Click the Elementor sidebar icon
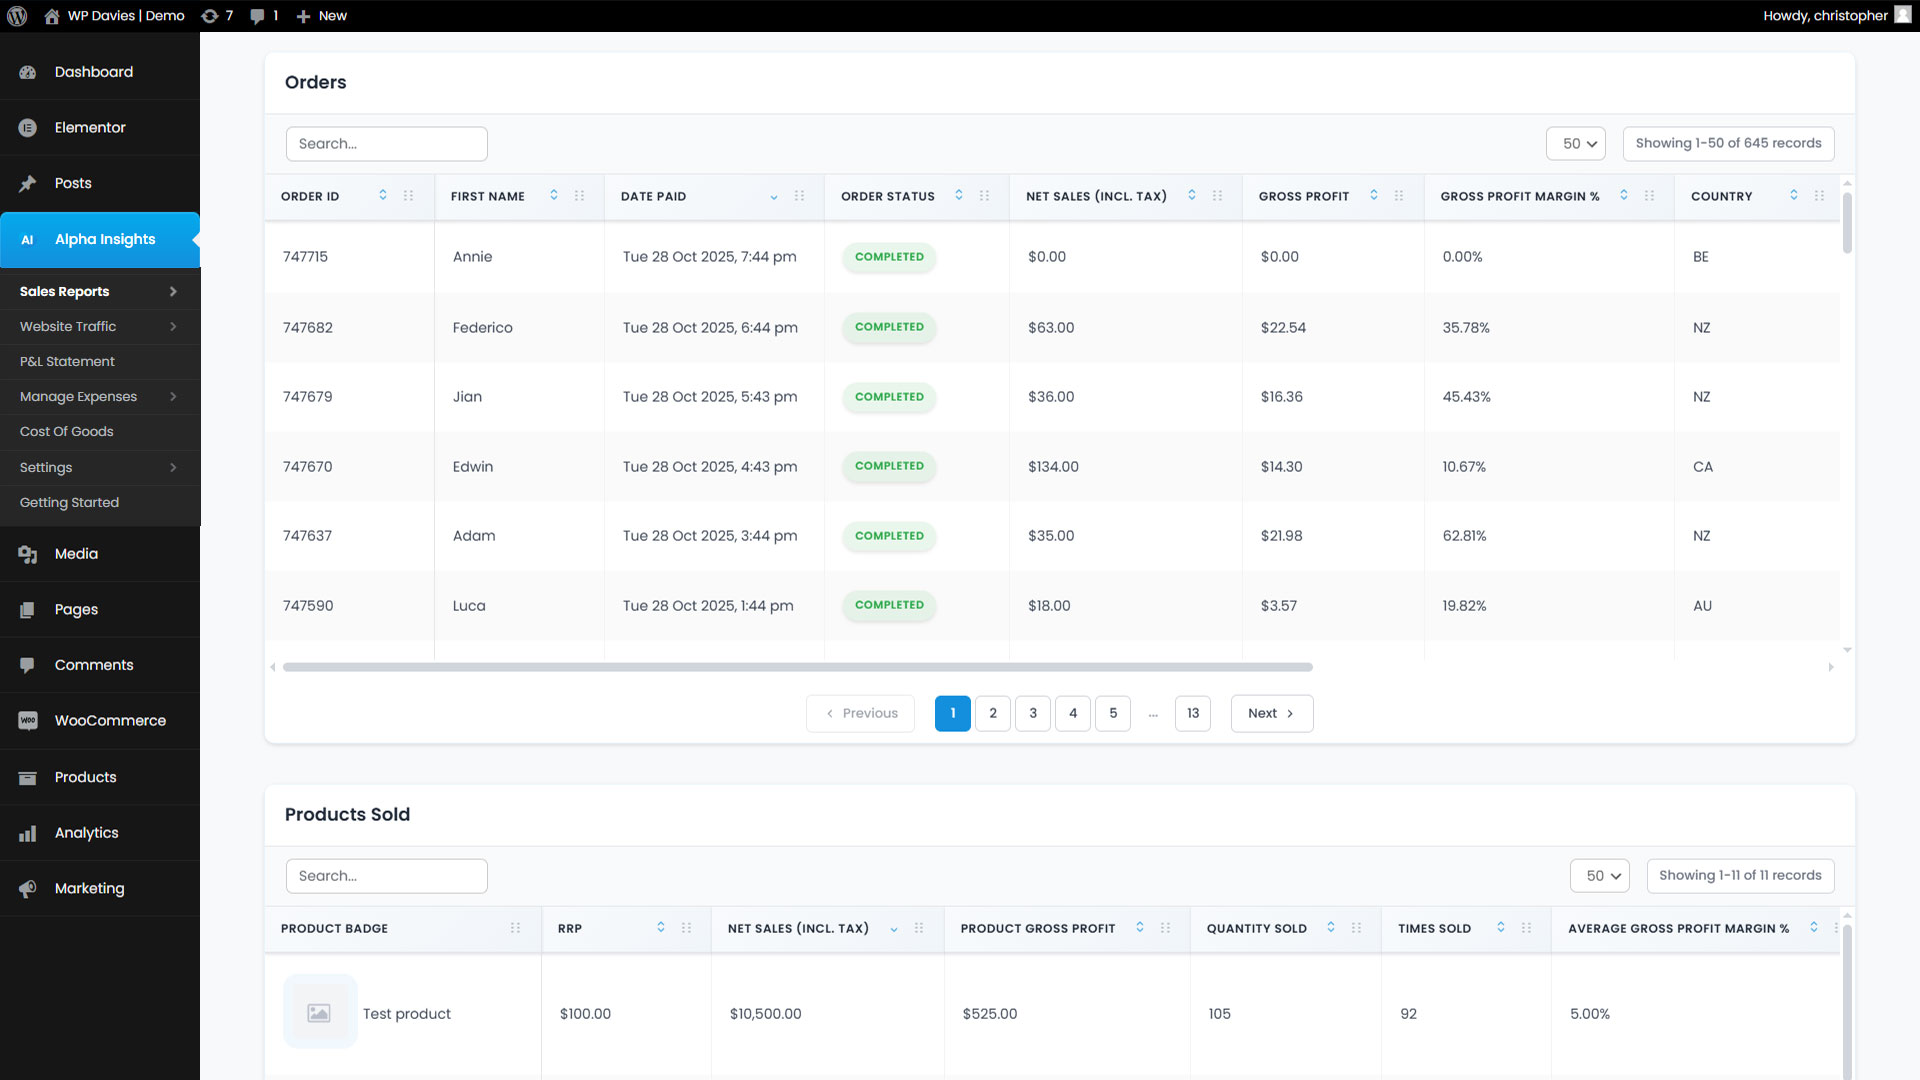The height and width of the screenshot is (1080, 1920). (28, 128)
